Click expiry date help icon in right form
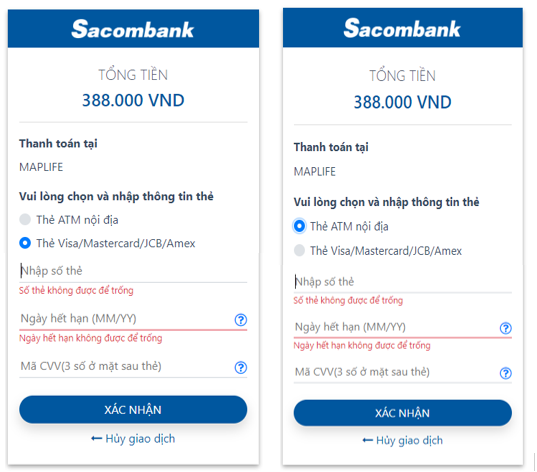Image resolution: width=537 pixels, height=472 pixels. [506, 328]
